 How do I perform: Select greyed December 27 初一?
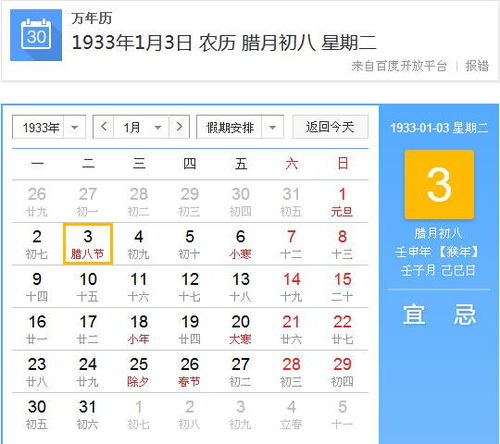pyautogui.click(x=88, y=202)
